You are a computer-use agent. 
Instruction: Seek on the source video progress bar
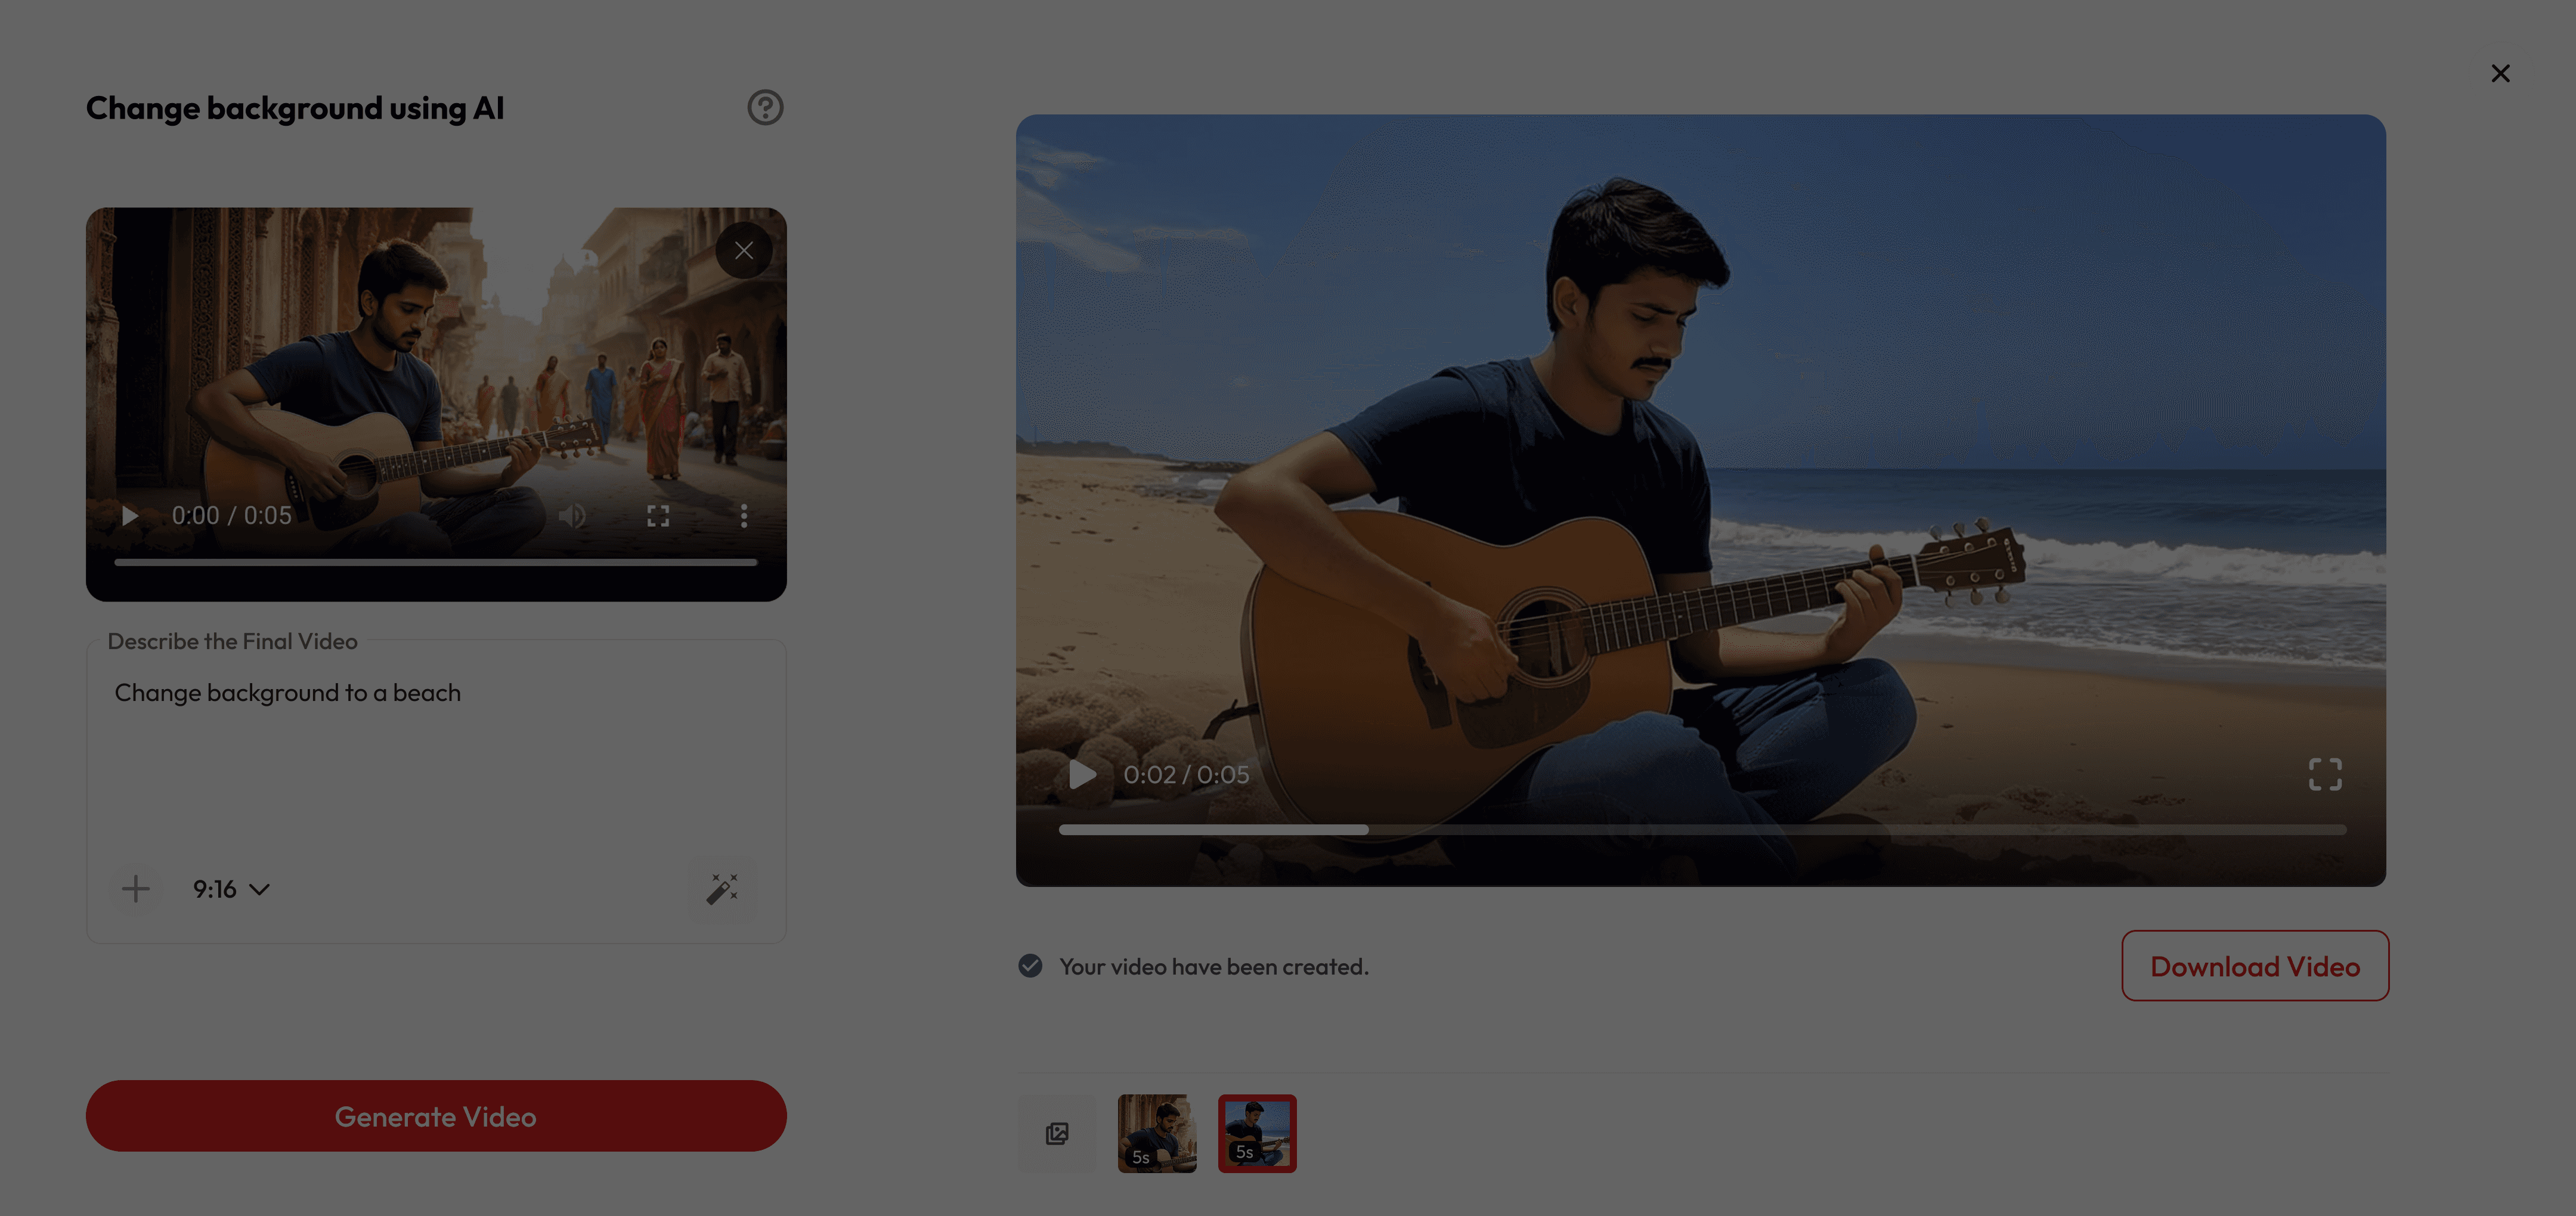(x=435, y=563)
